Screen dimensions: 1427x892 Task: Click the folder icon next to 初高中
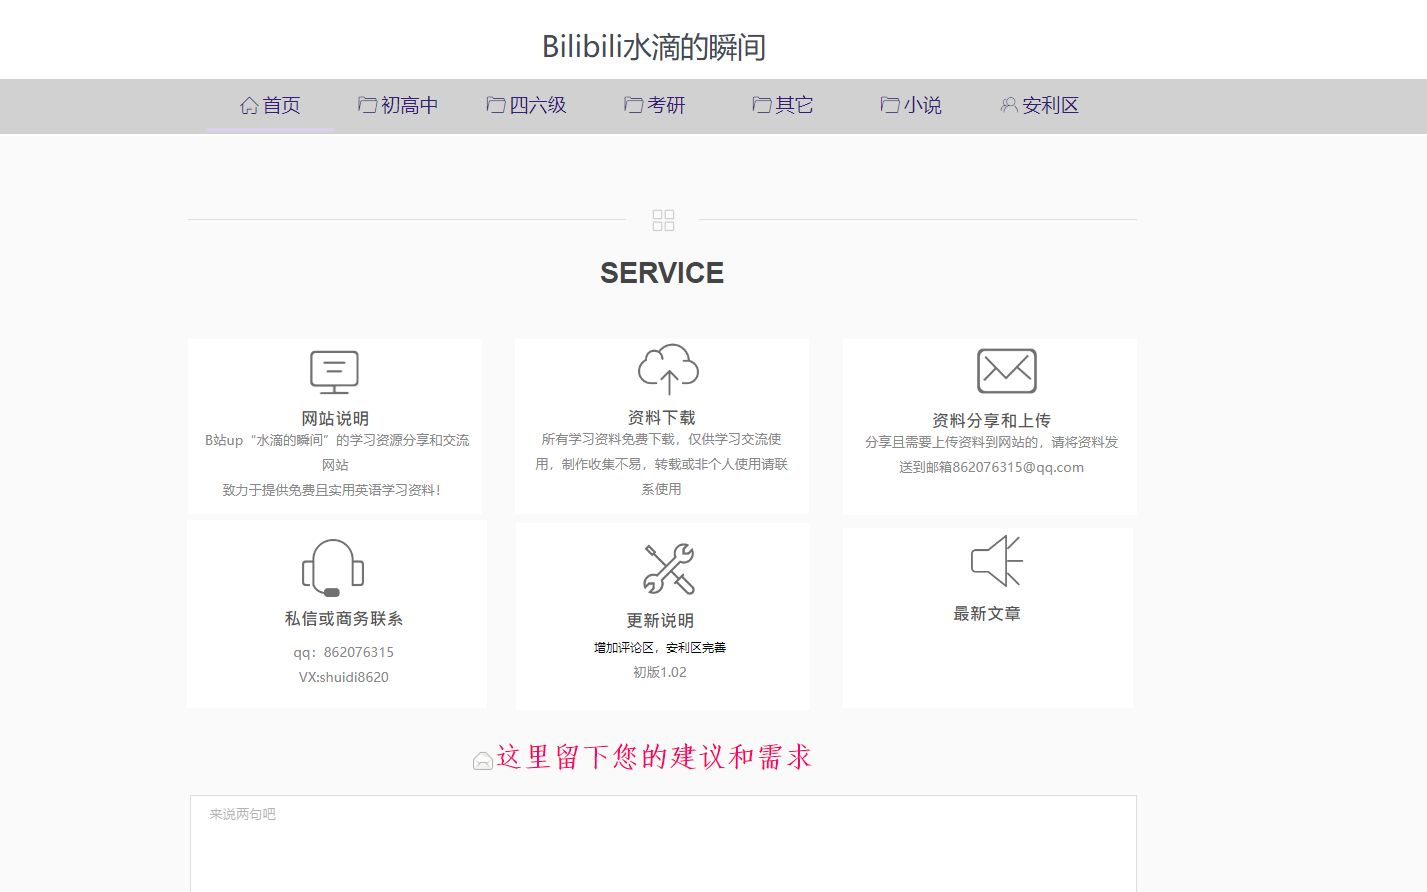(367, 105)
